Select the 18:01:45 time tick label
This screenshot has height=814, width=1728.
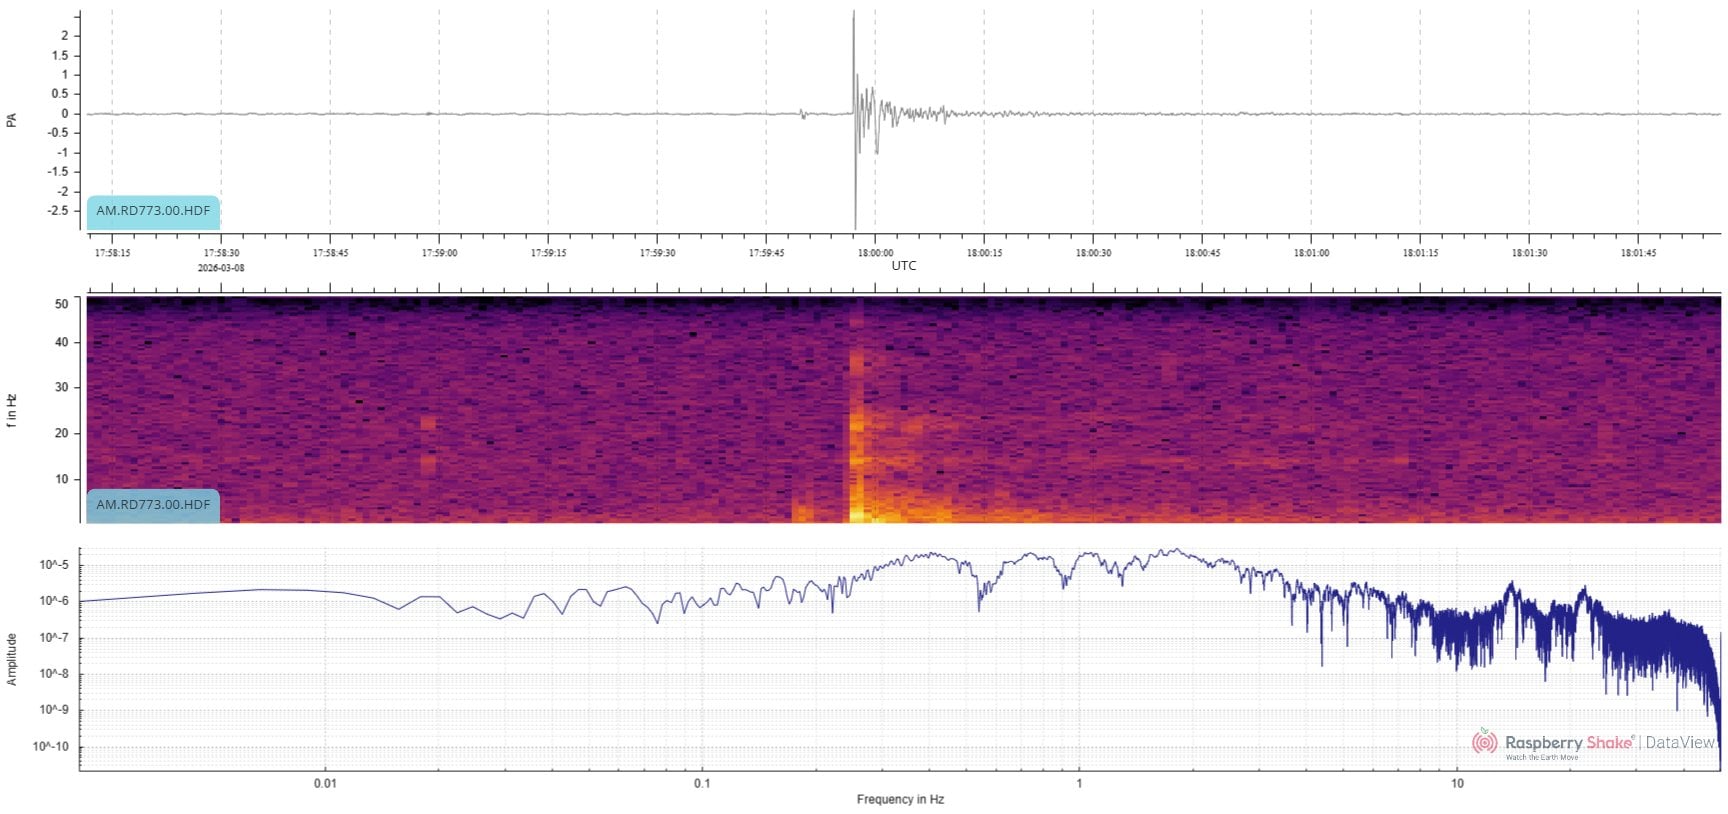(1638, 253)
